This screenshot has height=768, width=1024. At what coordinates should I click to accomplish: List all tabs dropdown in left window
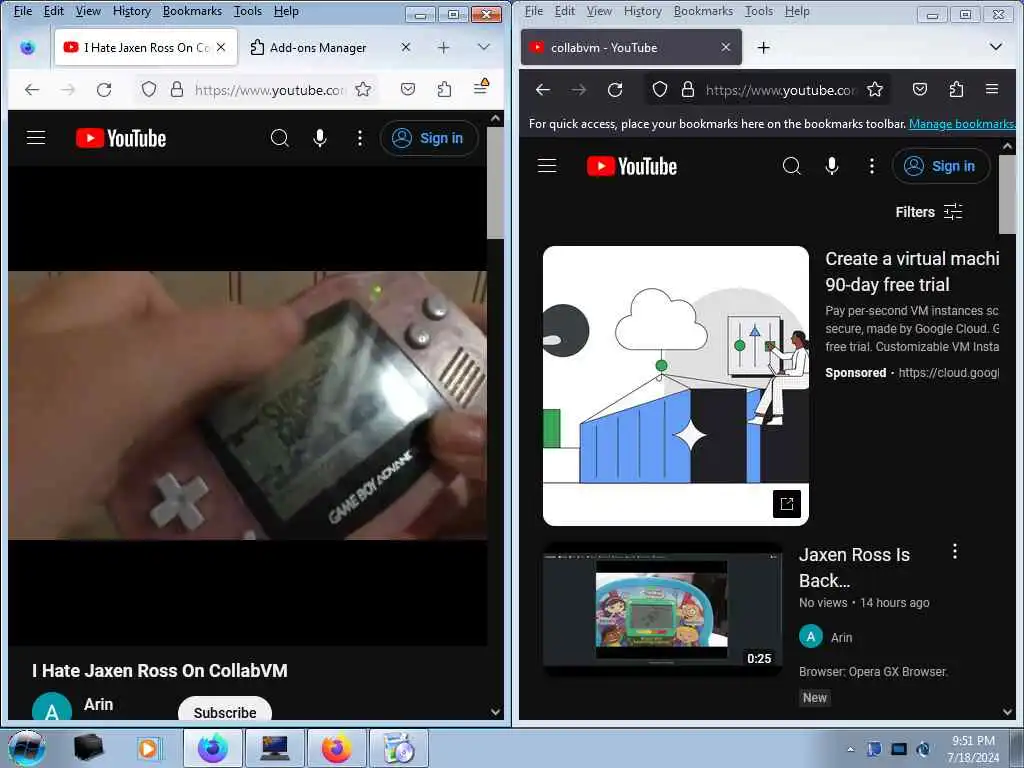click(483, 47)
